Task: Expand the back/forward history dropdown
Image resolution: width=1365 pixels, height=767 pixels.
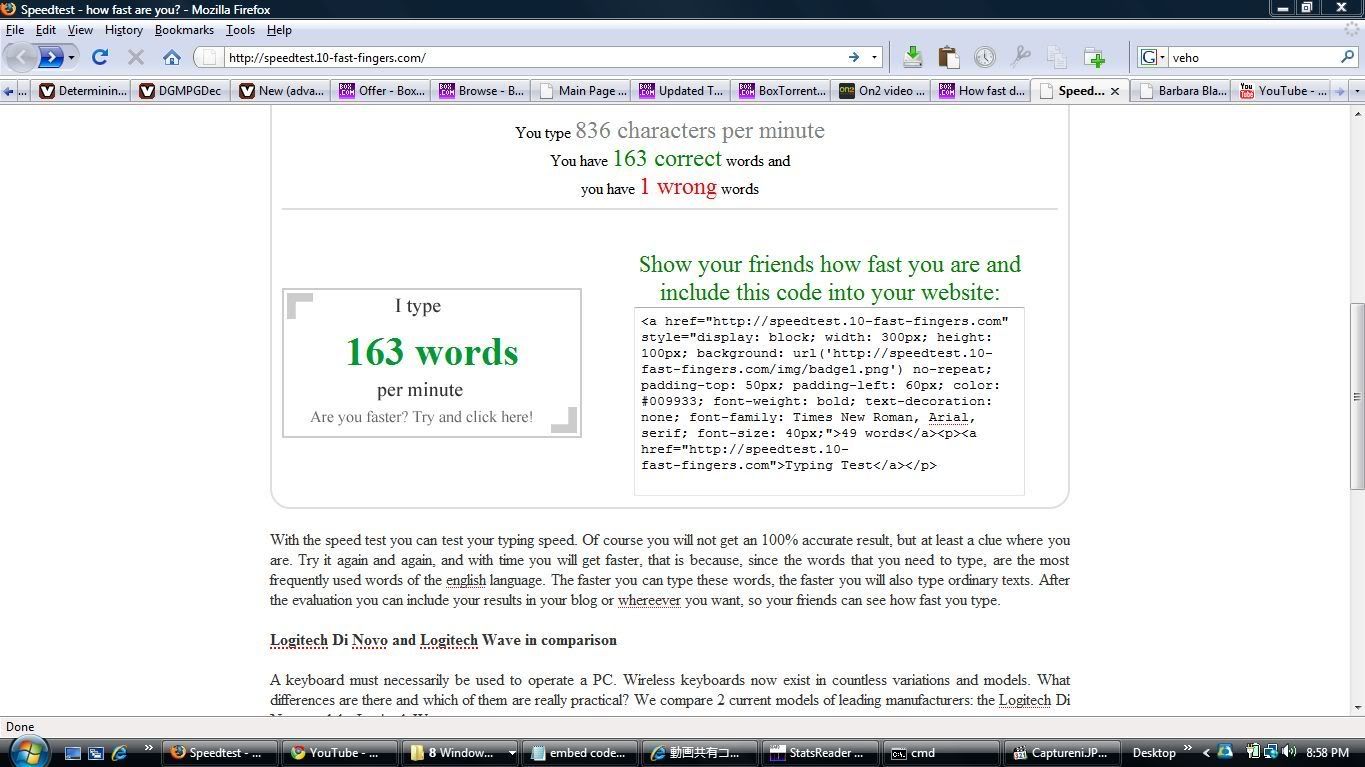Action: tap(71, 57)
